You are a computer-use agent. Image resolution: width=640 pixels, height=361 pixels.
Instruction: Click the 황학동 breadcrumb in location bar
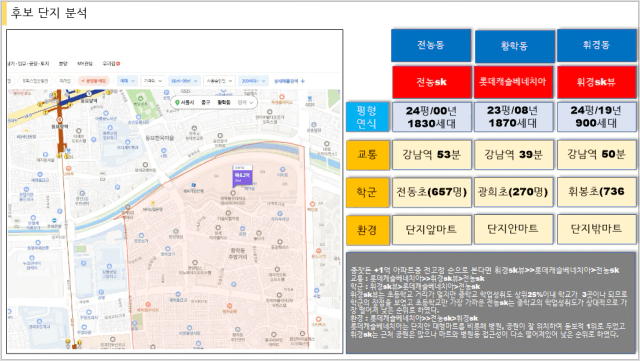pyautogui.click(x=224, y=103)
